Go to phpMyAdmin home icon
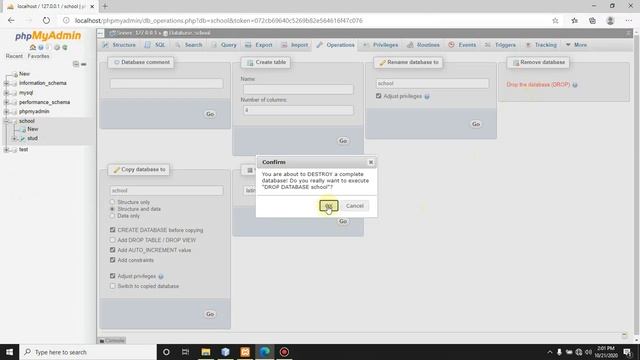The image size is (640, 360). pos(33,47)
